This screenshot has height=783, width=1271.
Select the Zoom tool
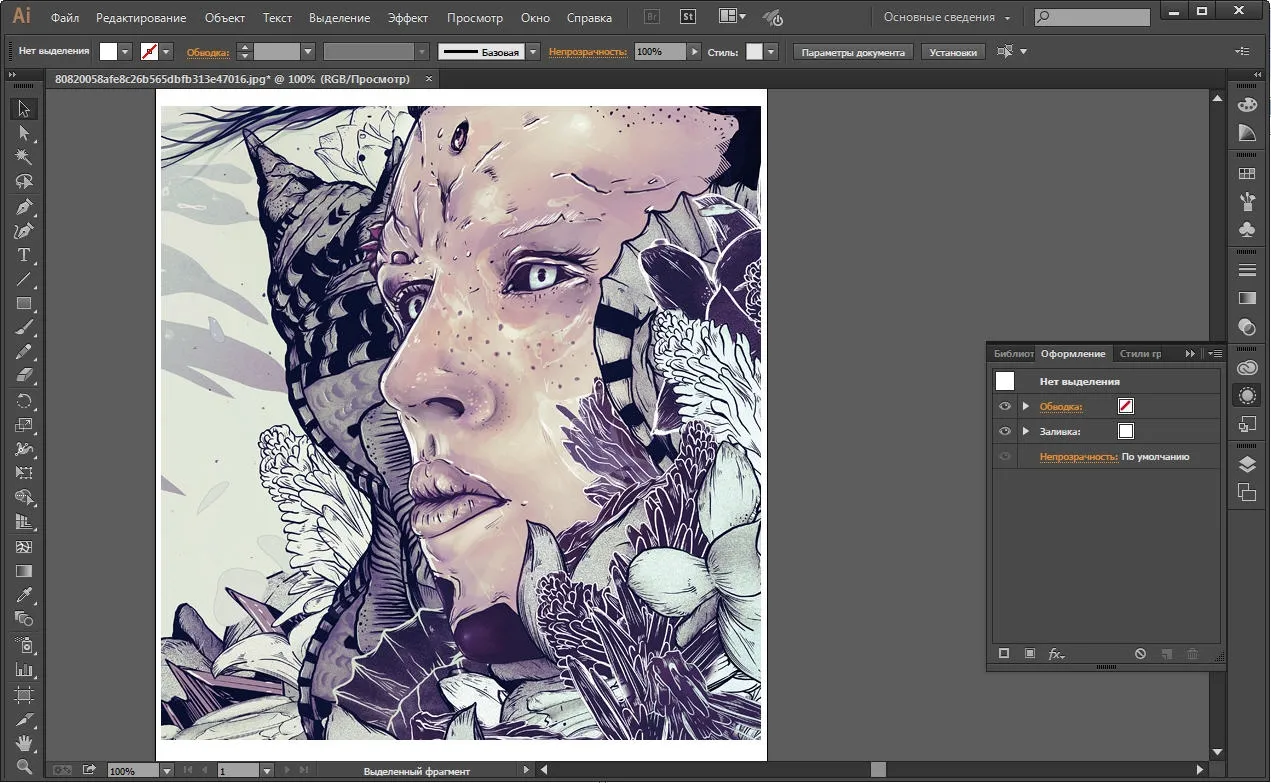point(24,767)
